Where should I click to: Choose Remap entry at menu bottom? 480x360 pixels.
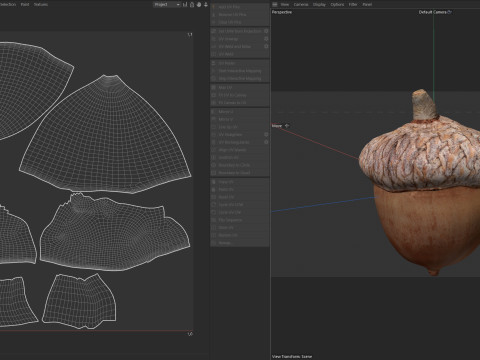240,243
